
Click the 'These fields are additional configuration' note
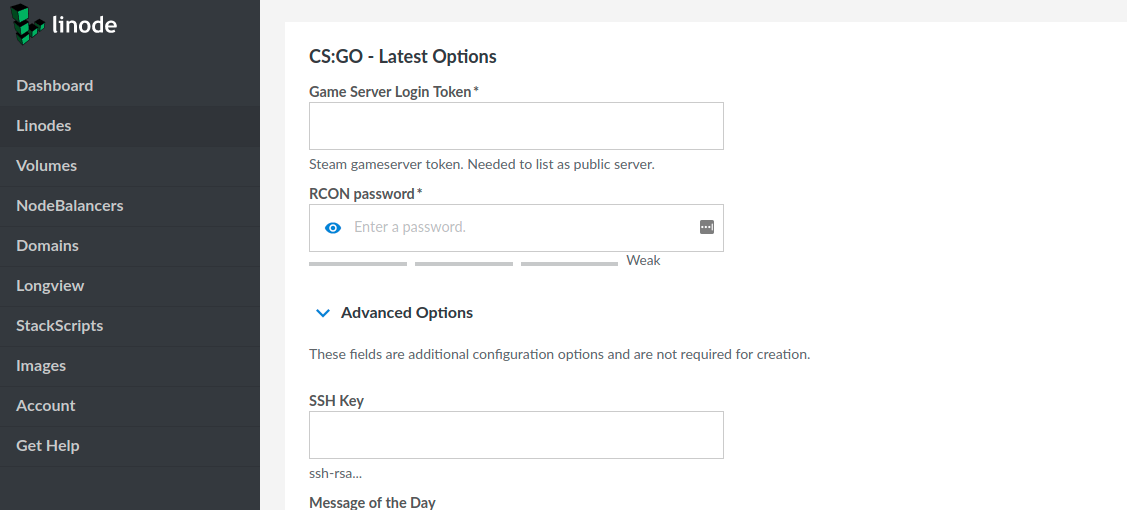point(559,355)
